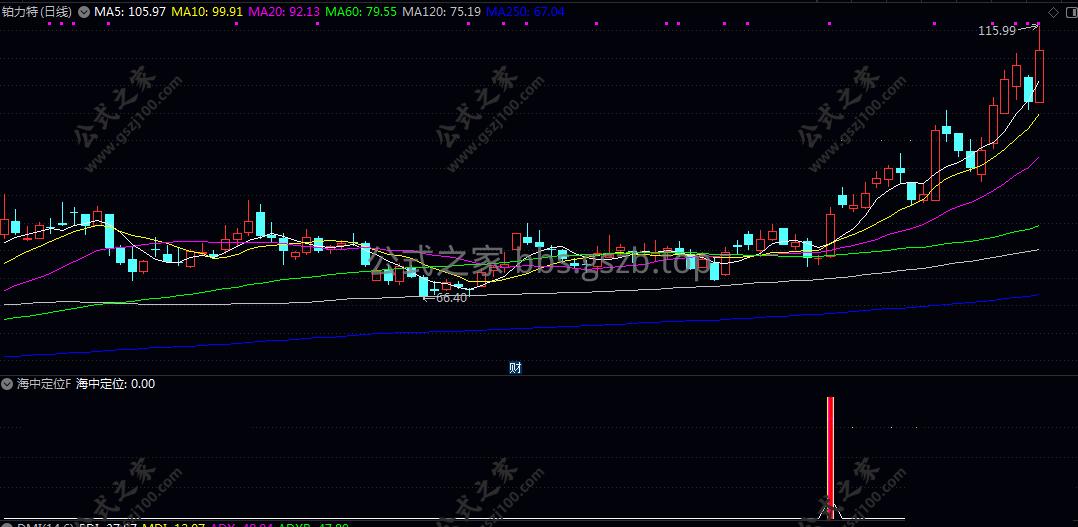Select the MA120: 75.19 label
The height and width of the screenshot is (527, 1078).
point(441,12)
